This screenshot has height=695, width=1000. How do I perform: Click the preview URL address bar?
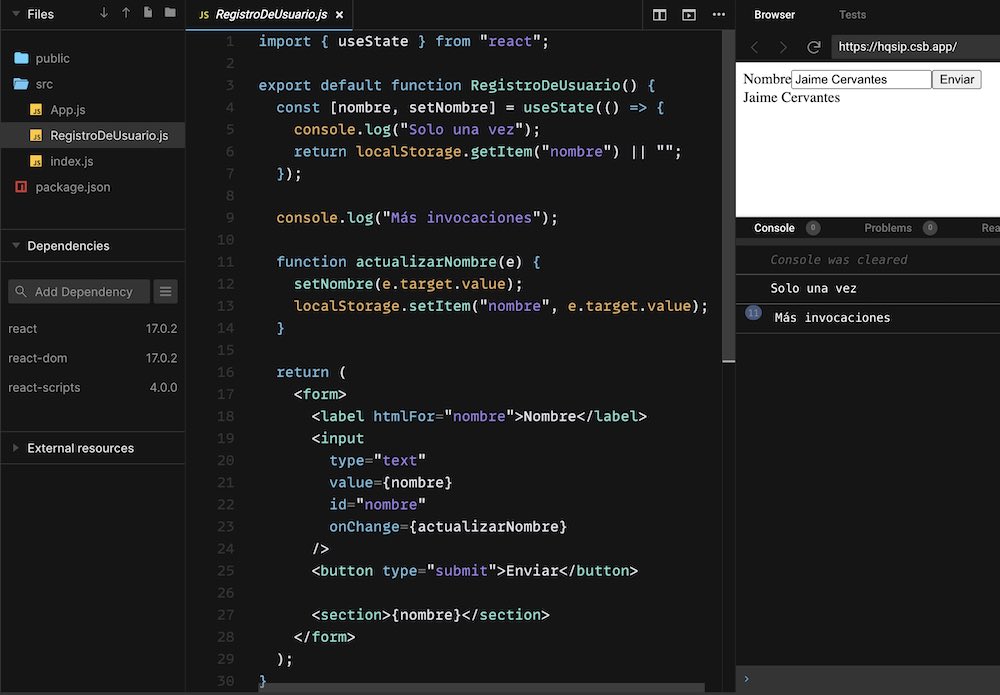coord(912,47)
